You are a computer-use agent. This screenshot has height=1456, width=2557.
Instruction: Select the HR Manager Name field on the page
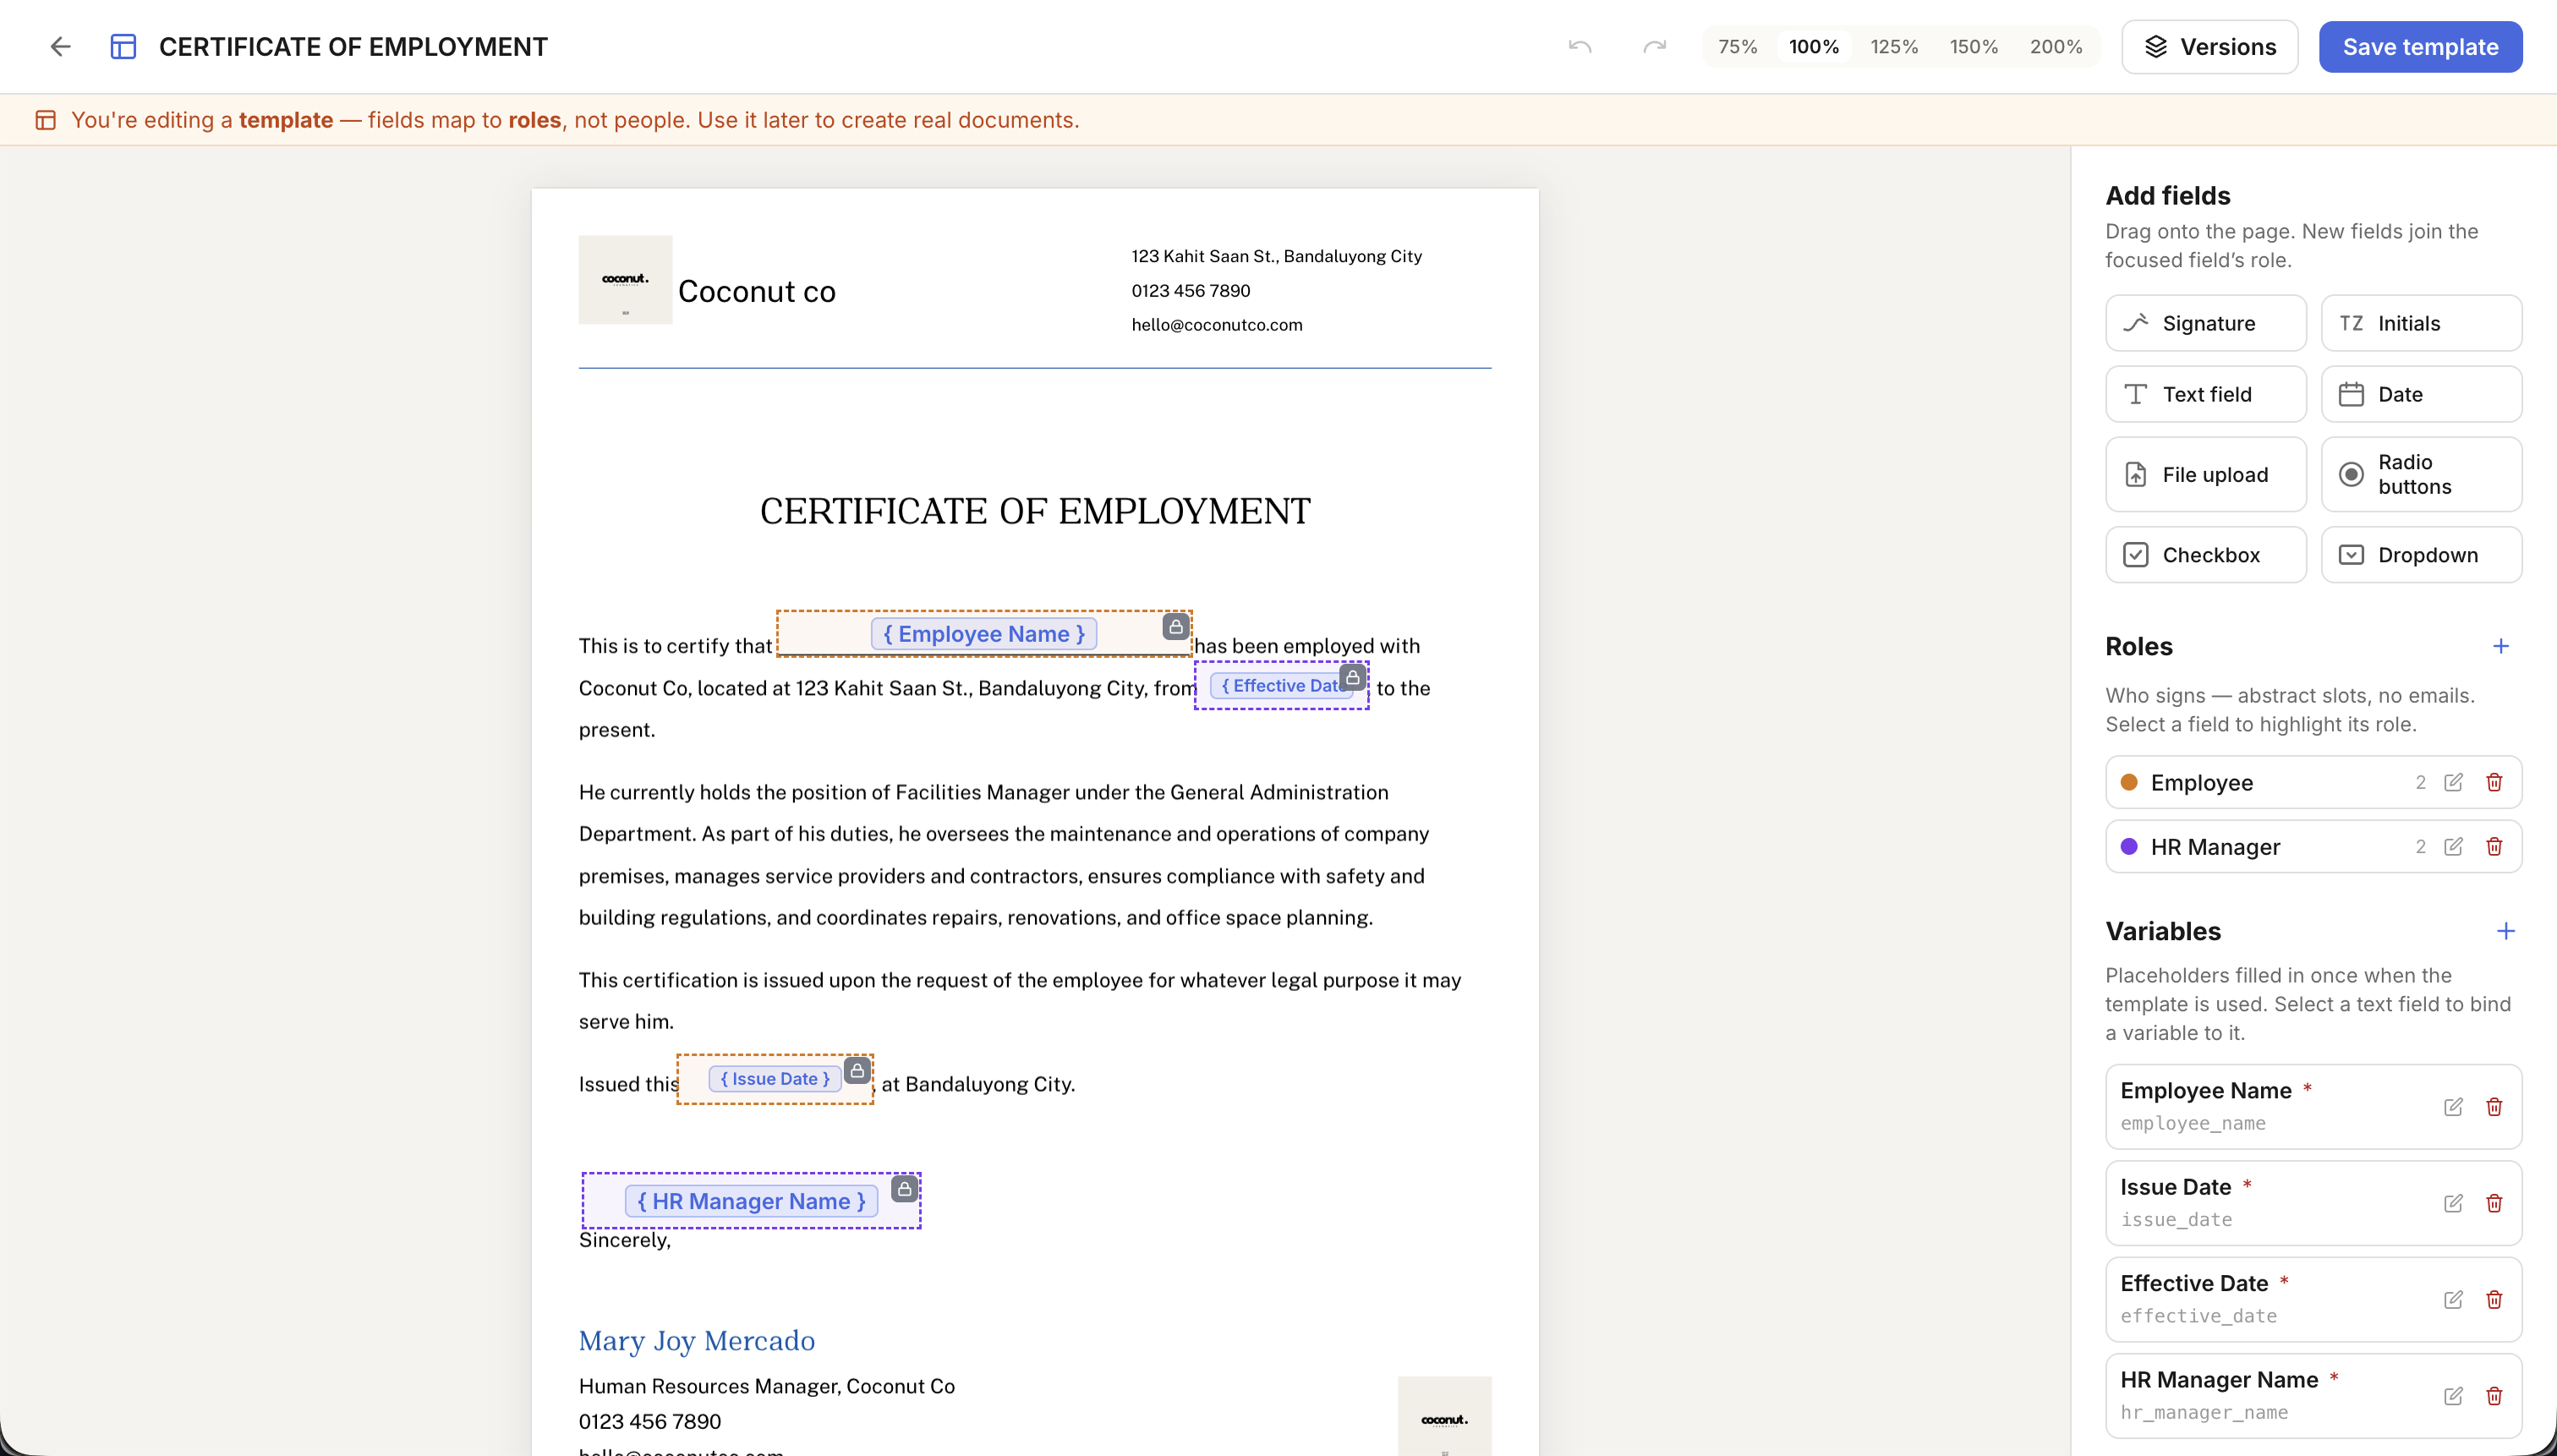pyautogui.click(x=751, y=1201)
